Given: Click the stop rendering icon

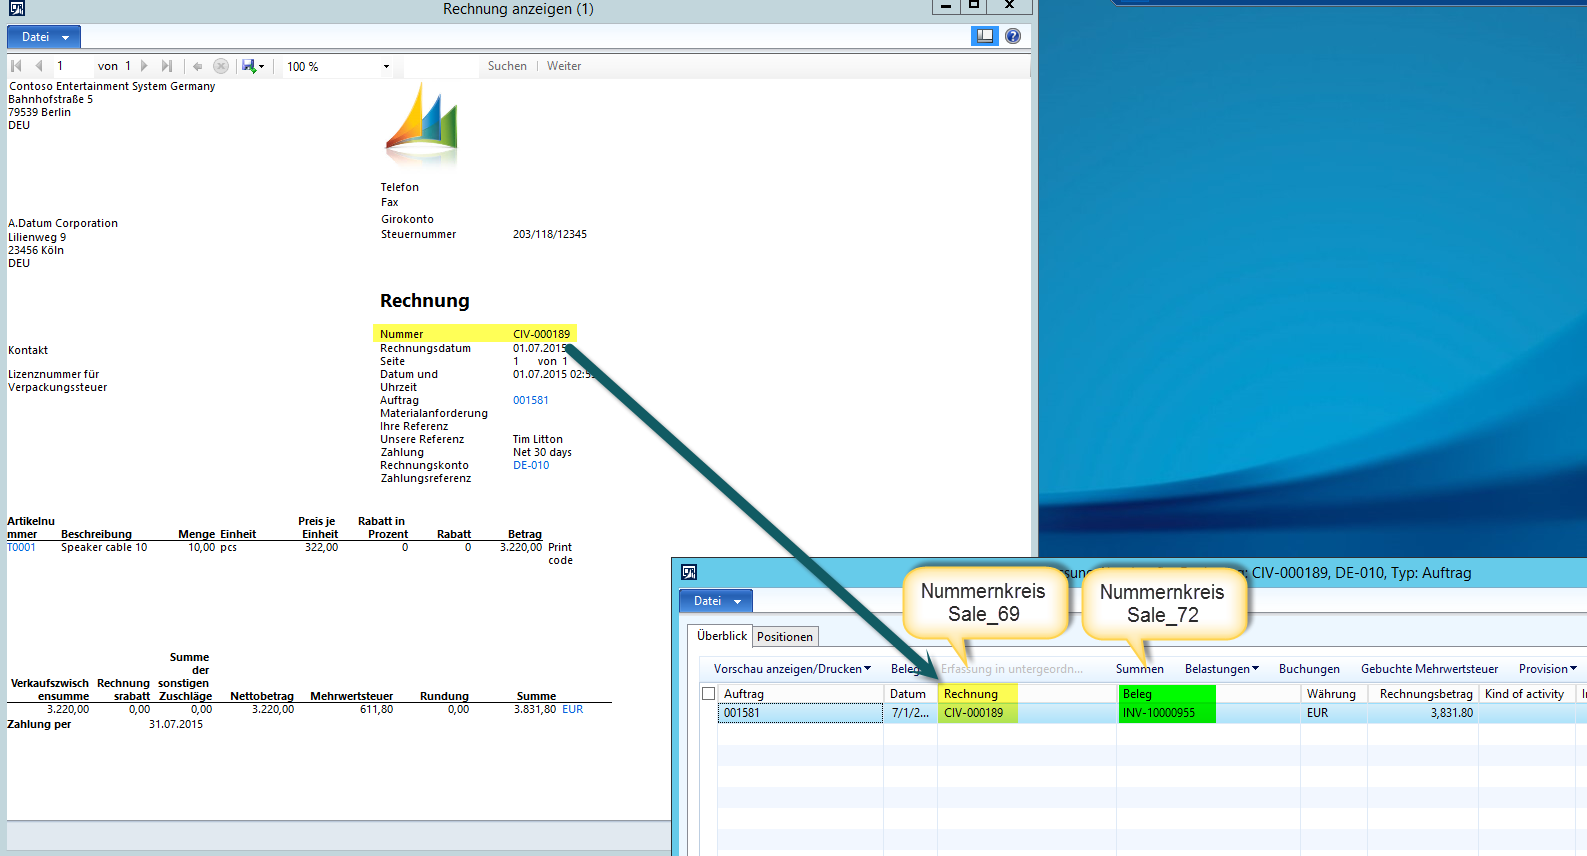Looking at the screenshot, I should pos(221,66).
